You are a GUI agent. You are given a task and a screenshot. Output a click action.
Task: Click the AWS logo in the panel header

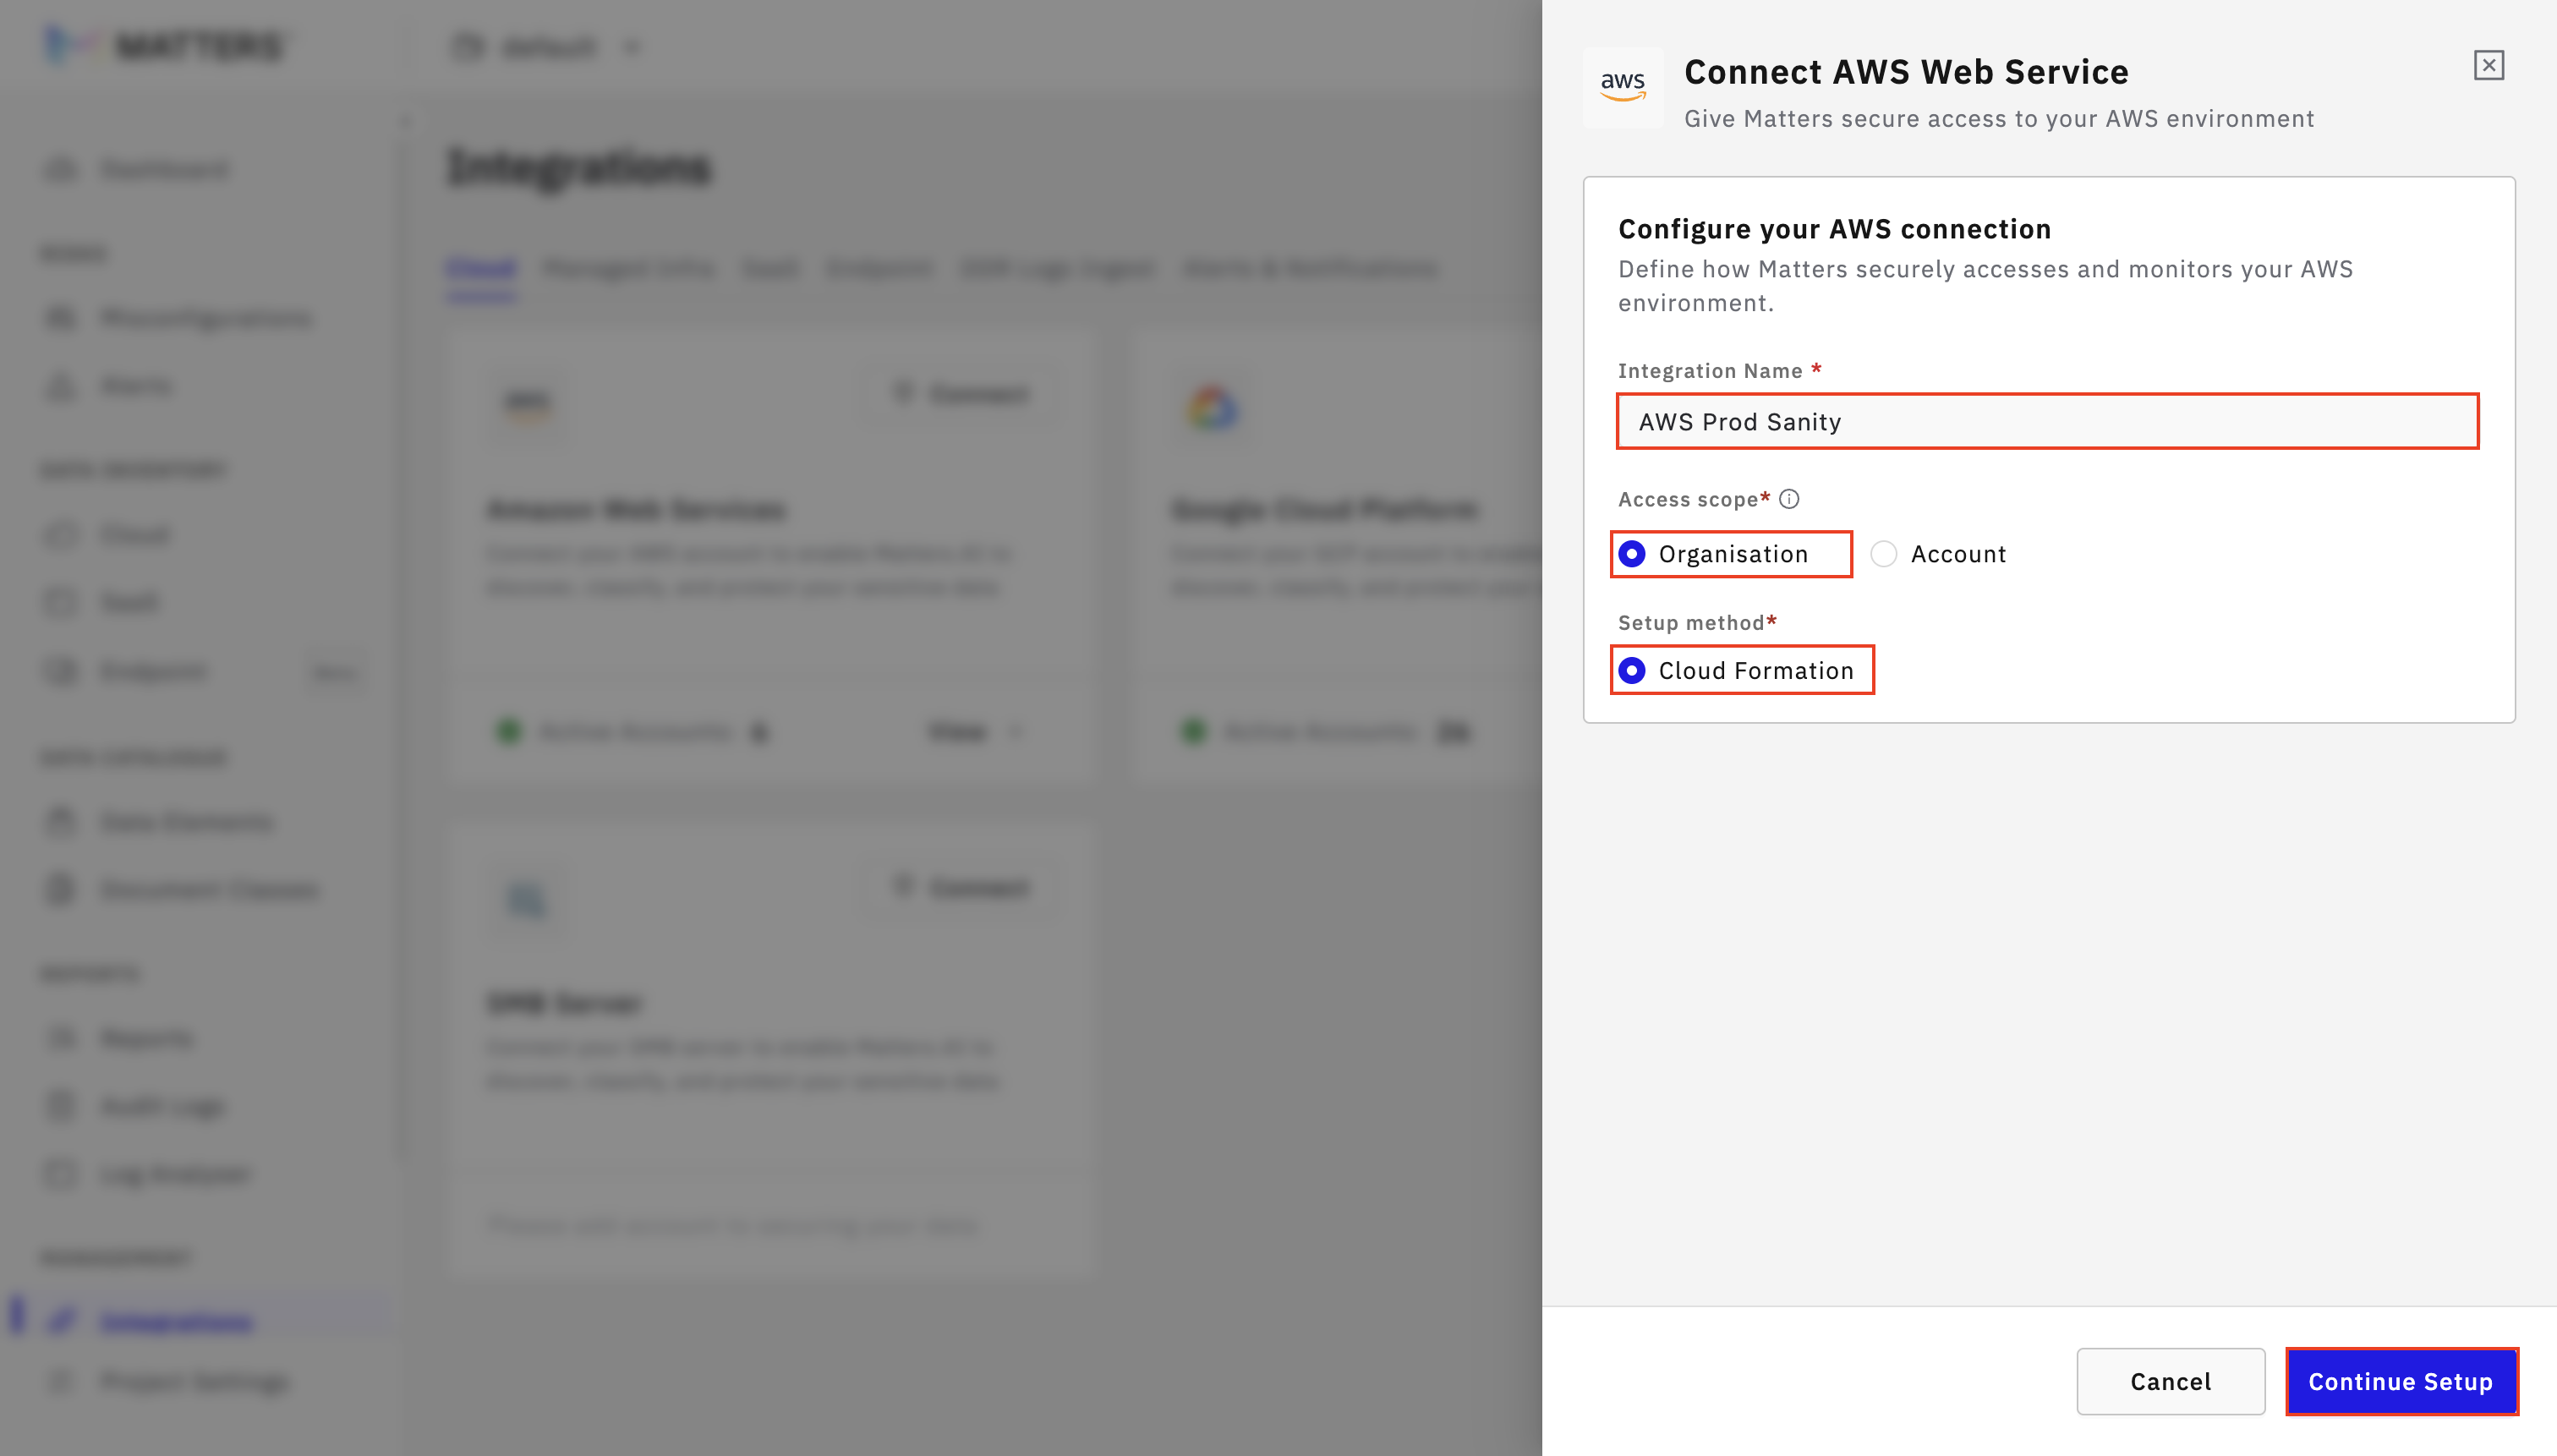(1622, 87)
